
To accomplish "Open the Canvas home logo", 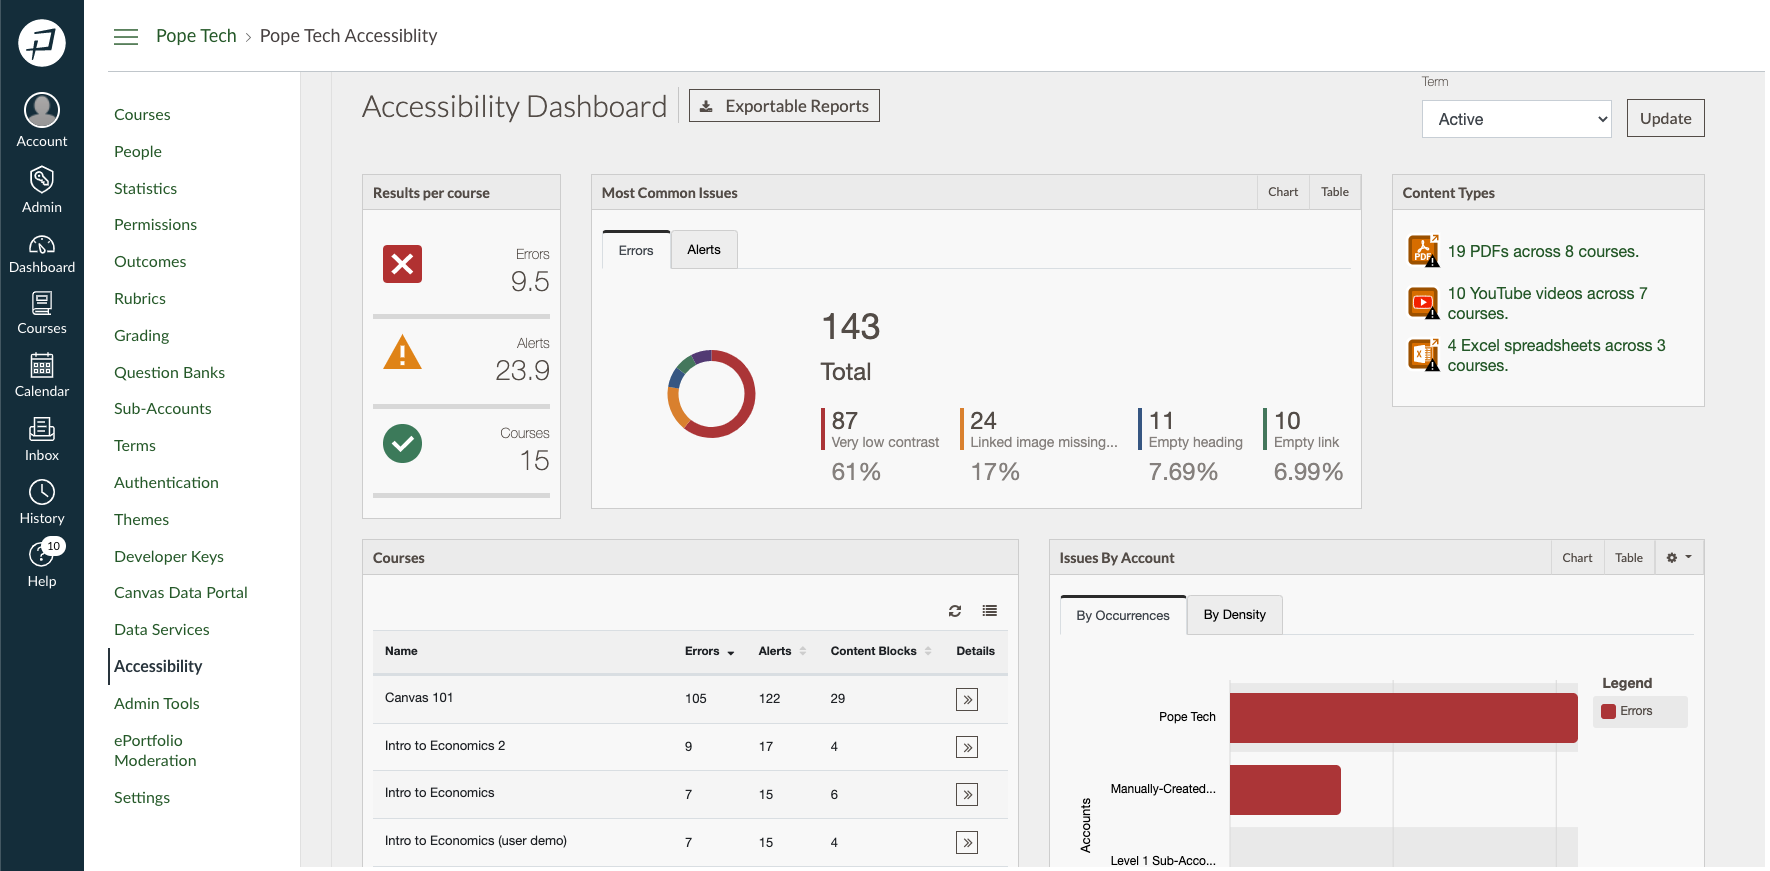I will click(42, 43).
